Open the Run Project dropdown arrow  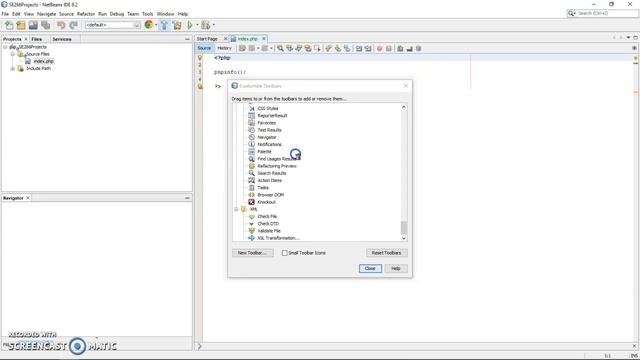coord(197,25)
